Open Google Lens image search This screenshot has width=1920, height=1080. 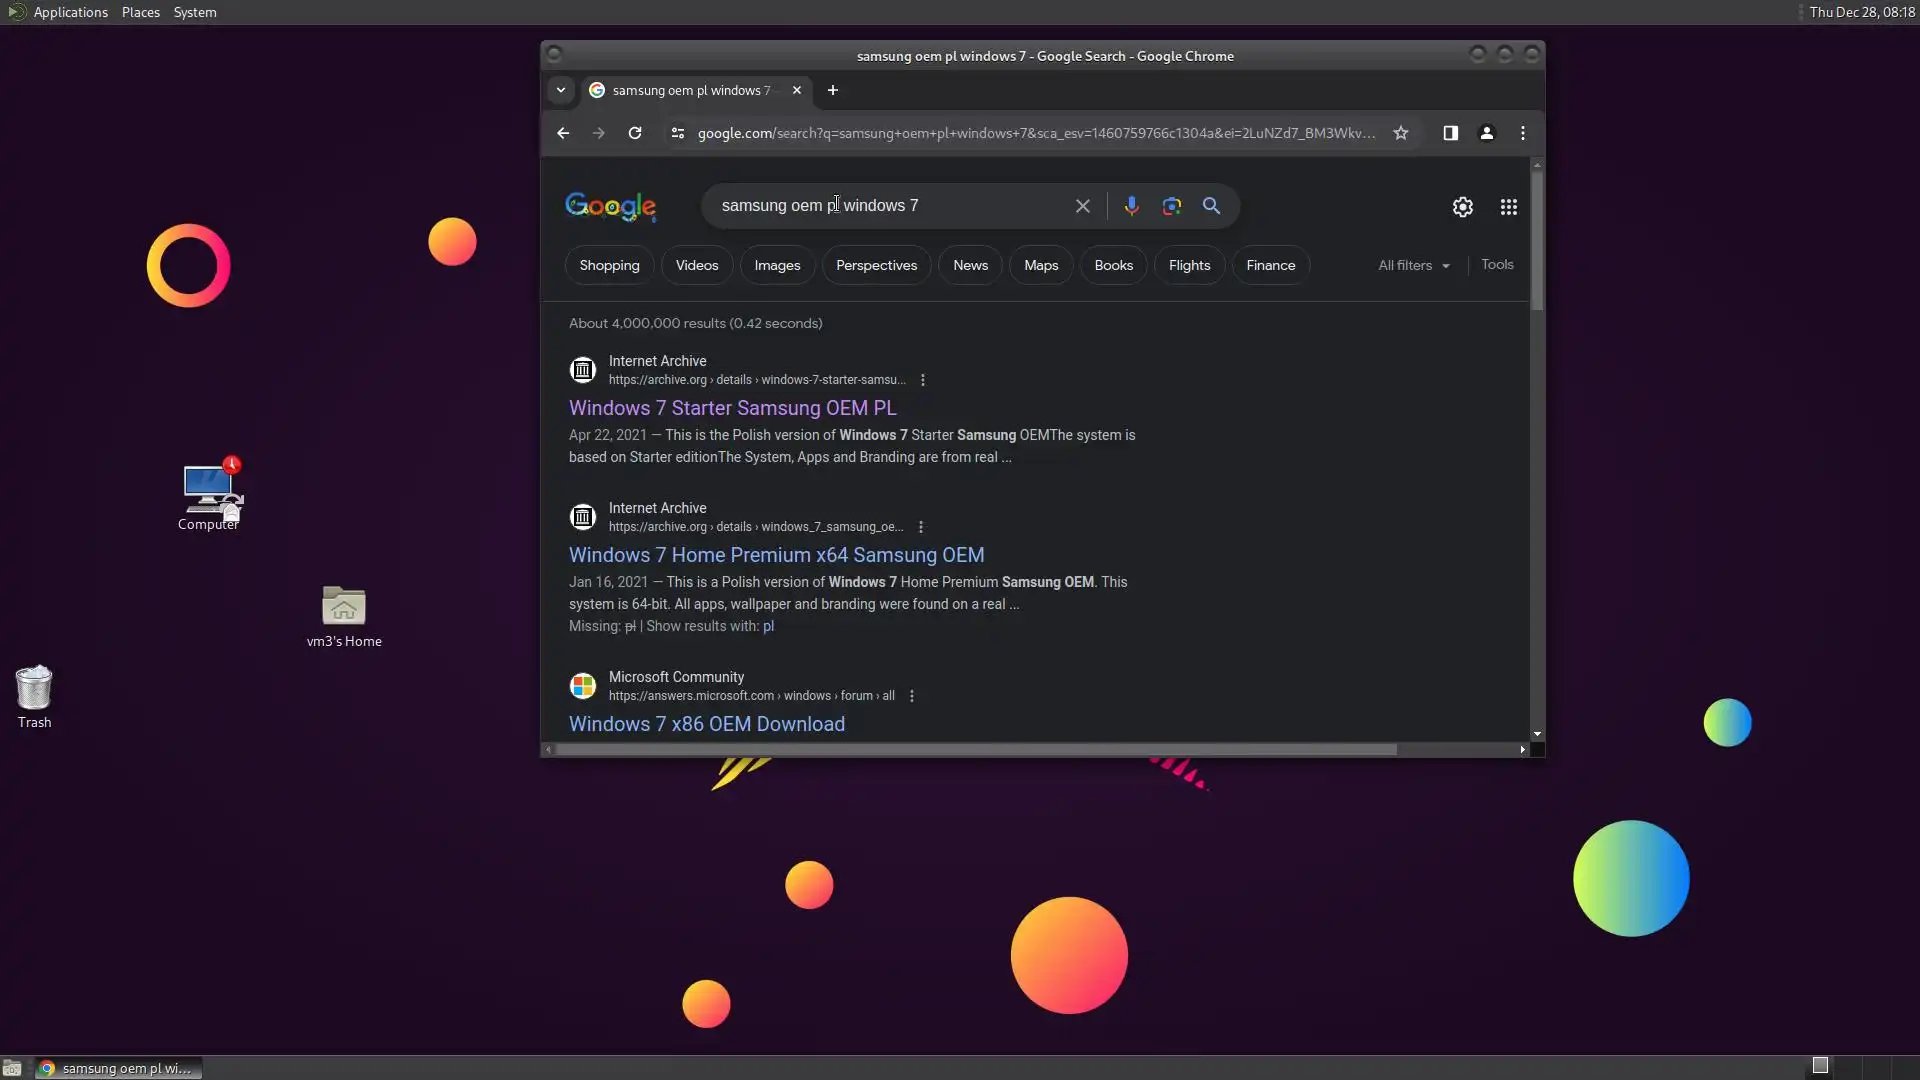(x=1172, y=206)
